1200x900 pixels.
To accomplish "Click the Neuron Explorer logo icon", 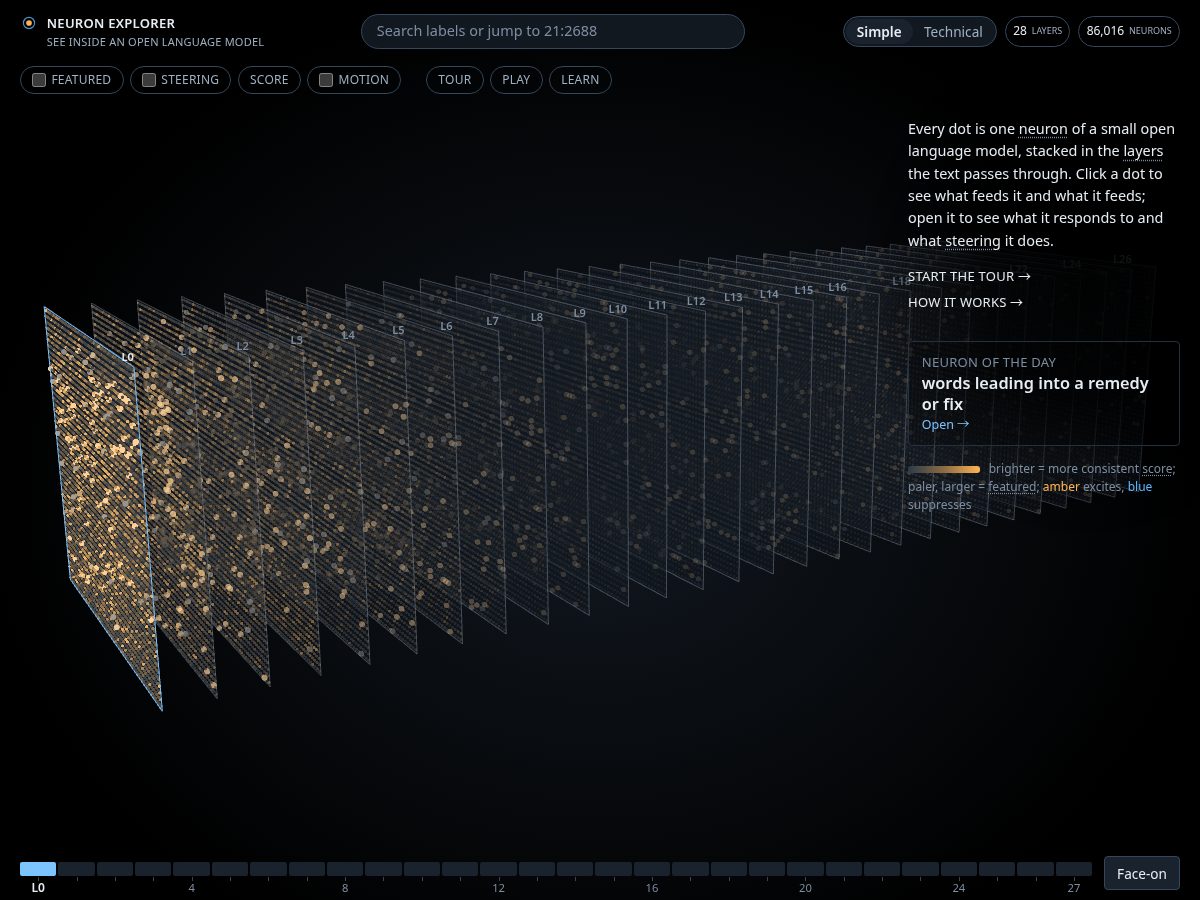I will tap(29, 23).
